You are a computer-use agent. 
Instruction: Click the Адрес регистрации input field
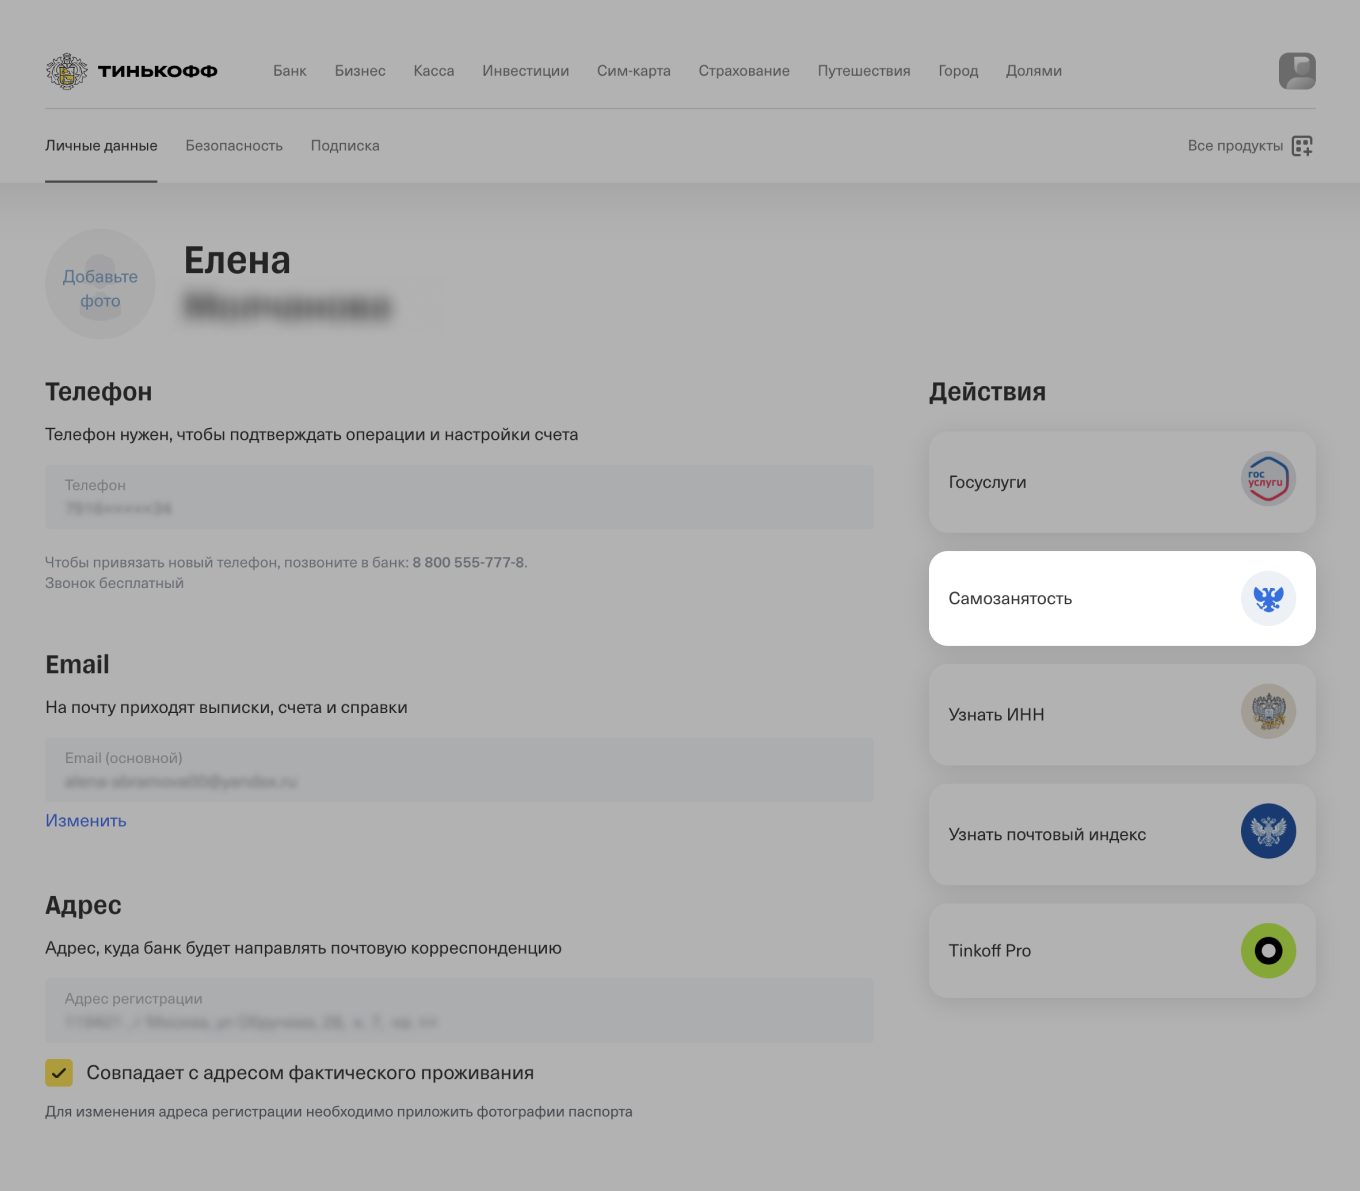pos(459,1010)
